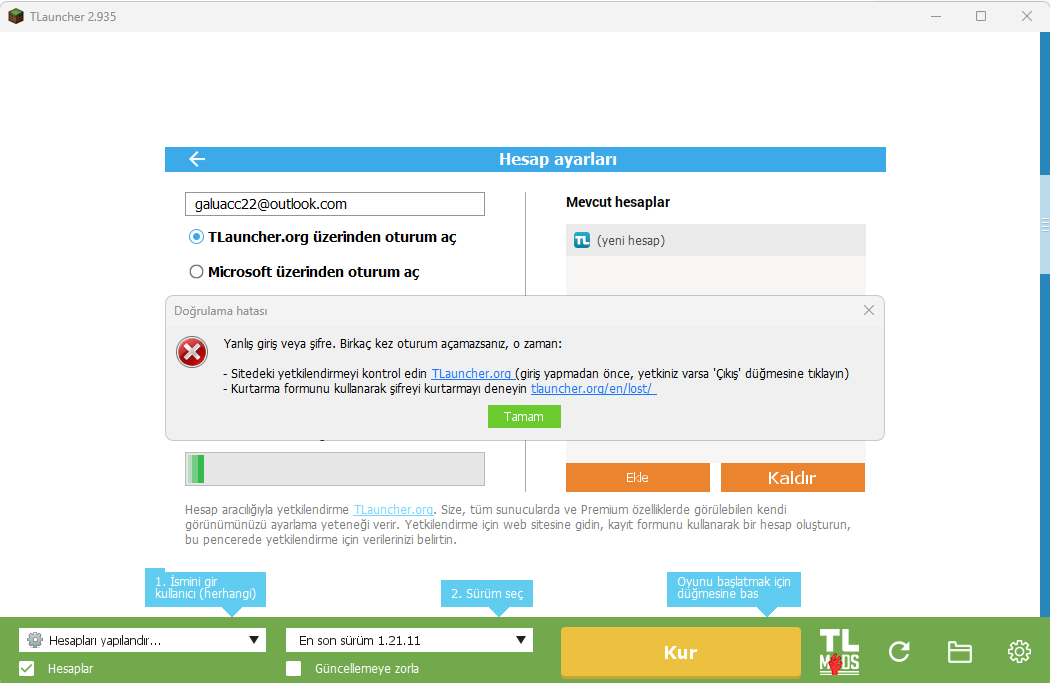Image resolution: width=1050 pixels, height=683 pixels.
Task: Click the red error icon in dialog
Action: click(192, 352)
